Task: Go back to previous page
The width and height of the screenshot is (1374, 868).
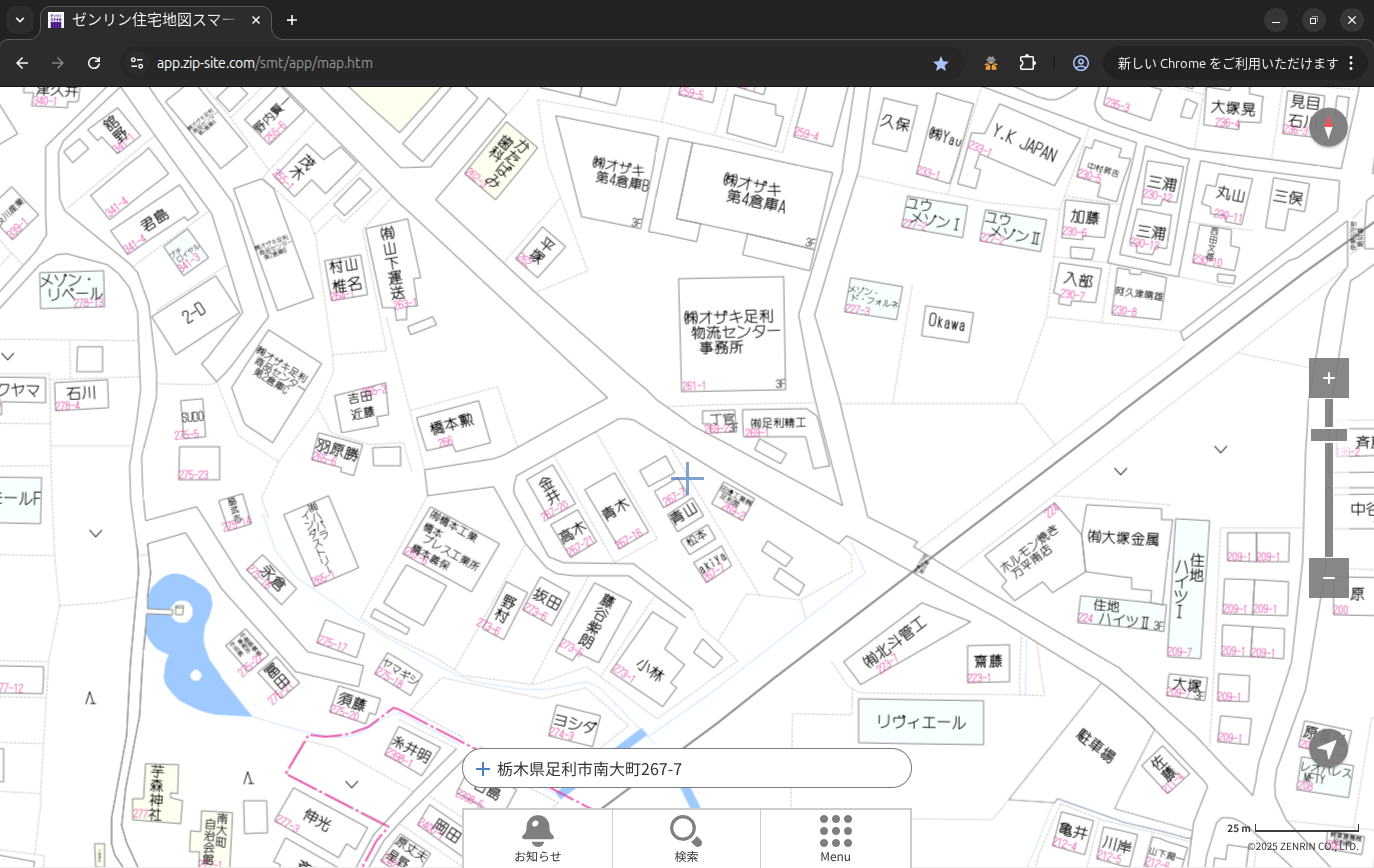Action: click(x=22, y=63)
